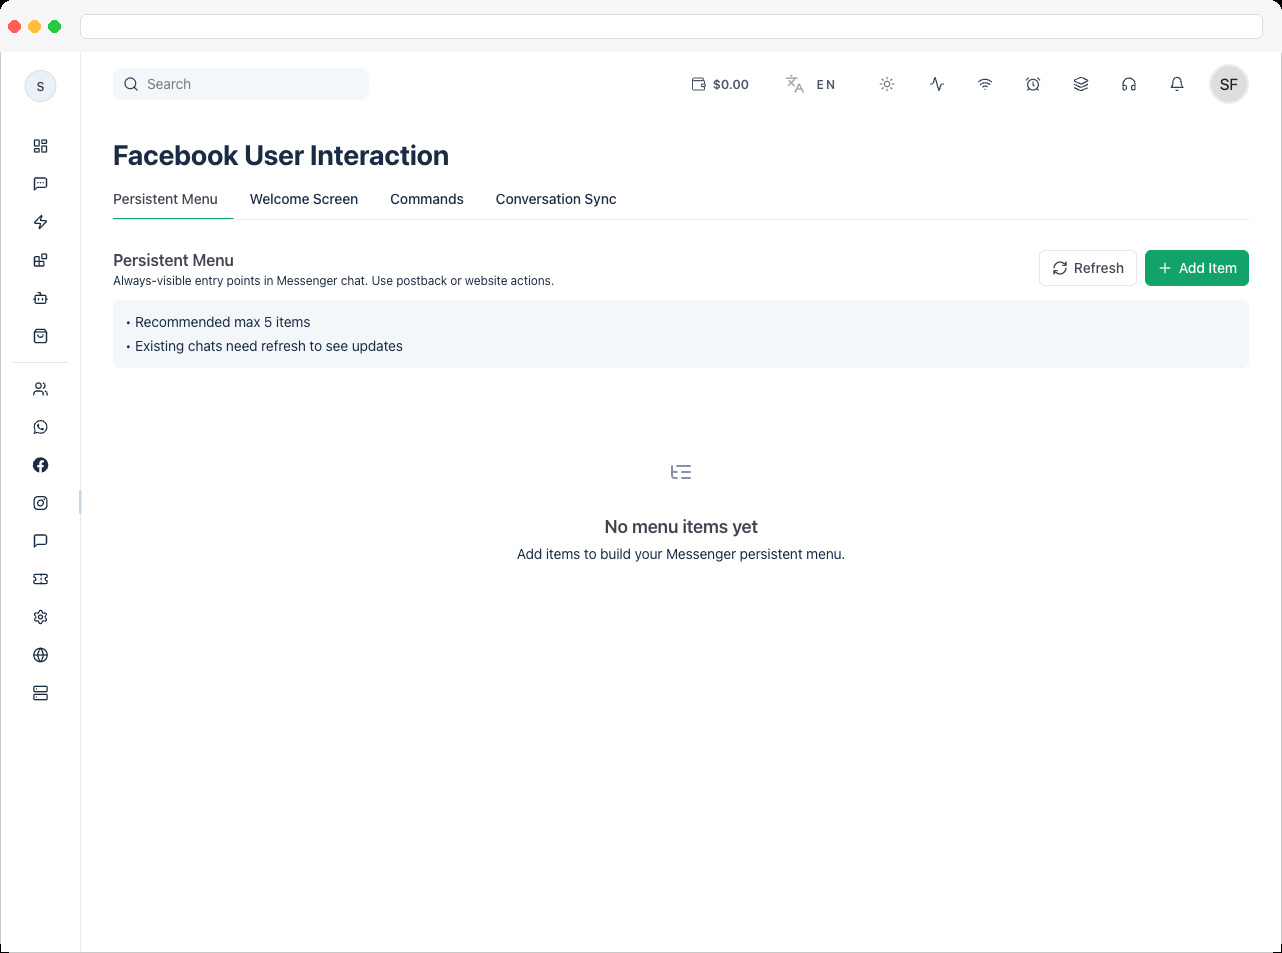Switch to the Commands tab
This screenshot has height=953, width=1282.
coord(427,199)
